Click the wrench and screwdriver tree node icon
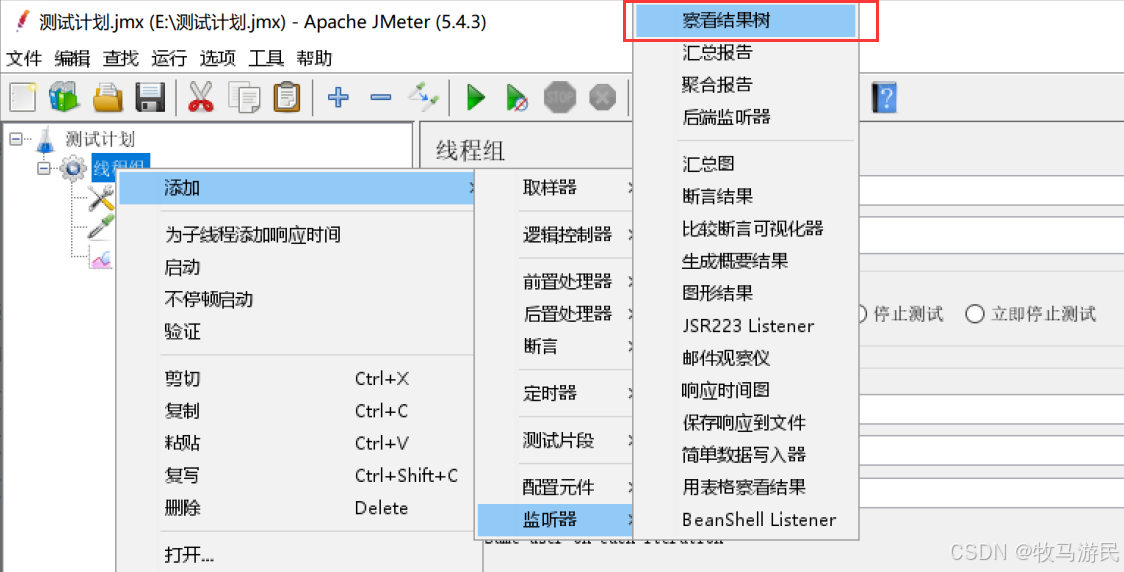The image size is (1124, 572). pyautogui.click(x=101, y=198)
